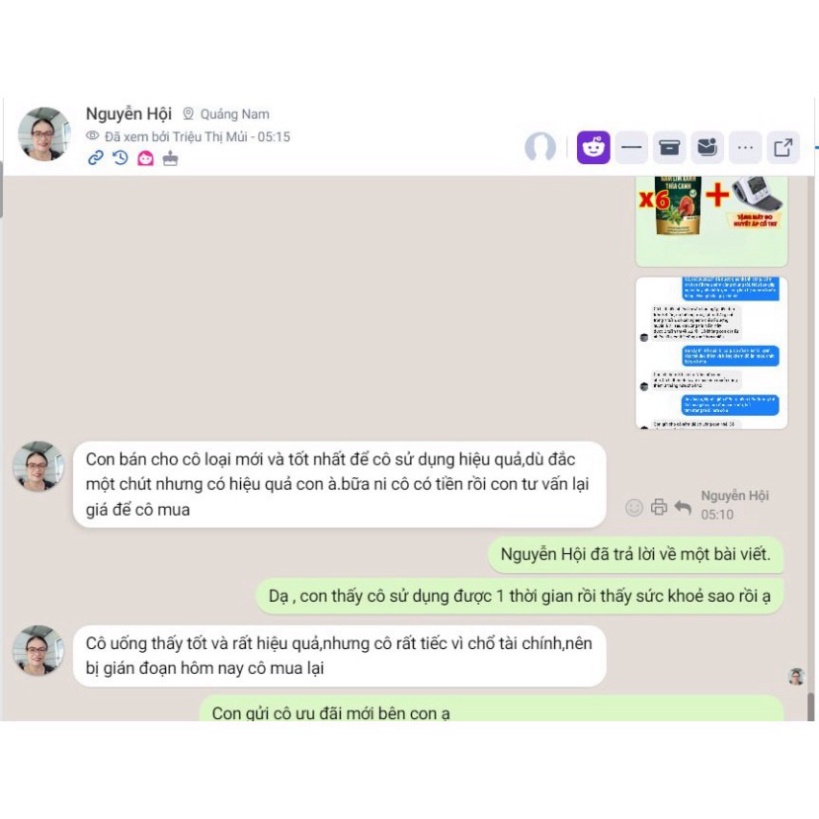
Task: Add emoji reaction to 05:10 message
Action: click(x=634, y=507)
